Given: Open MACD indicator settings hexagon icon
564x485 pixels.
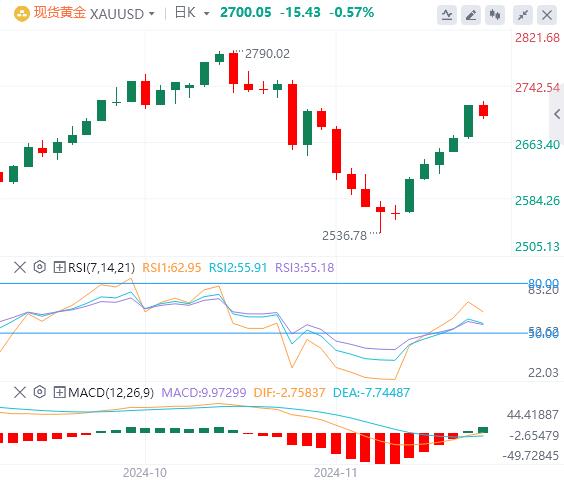Looking at the screenshot, I should click(40, 392).
